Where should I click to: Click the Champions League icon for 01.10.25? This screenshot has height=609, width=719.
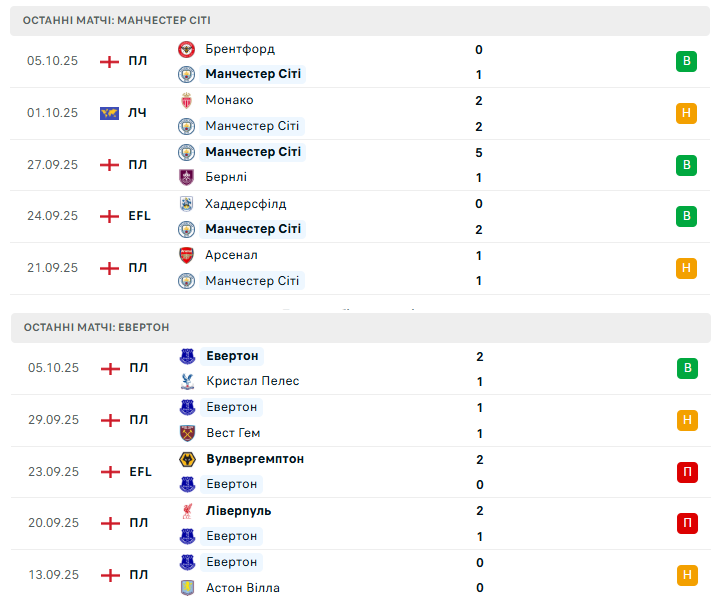point(110,113)
